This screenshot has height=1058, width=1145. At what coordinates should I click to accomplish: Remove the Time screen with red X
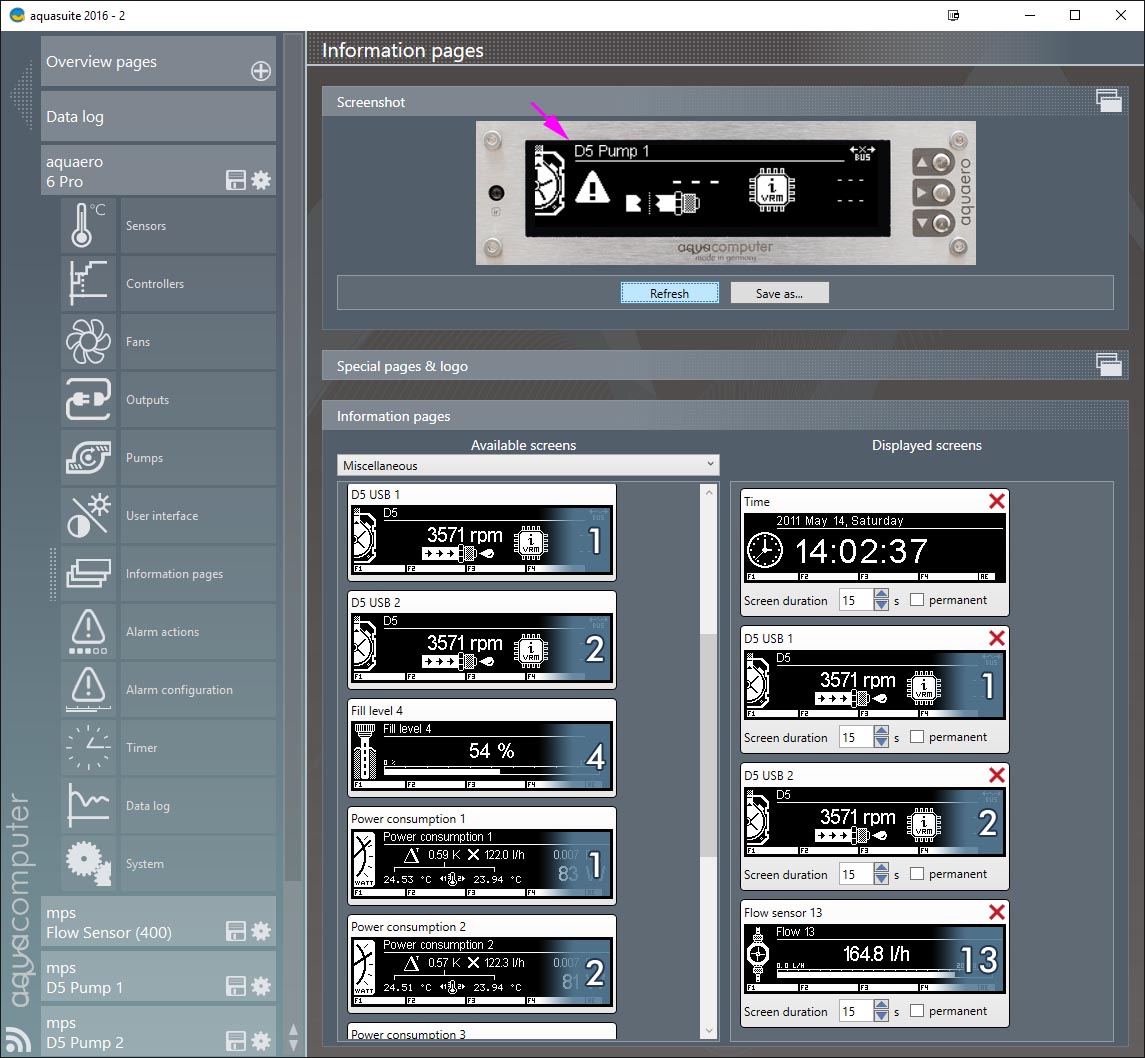tap(996, 501)
